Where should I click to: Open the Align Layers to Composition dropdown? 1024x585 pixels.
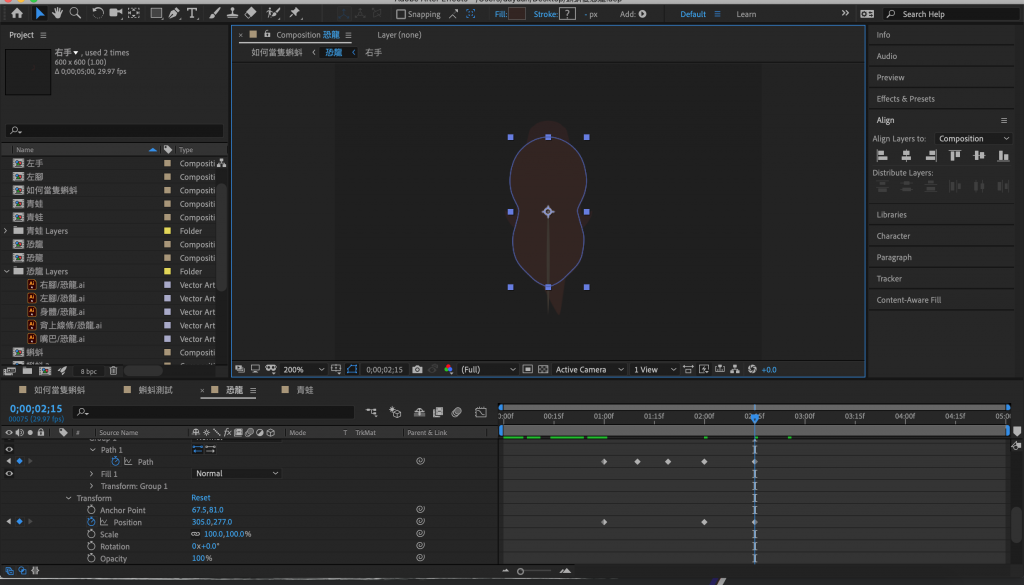click(x=974, y=139)
